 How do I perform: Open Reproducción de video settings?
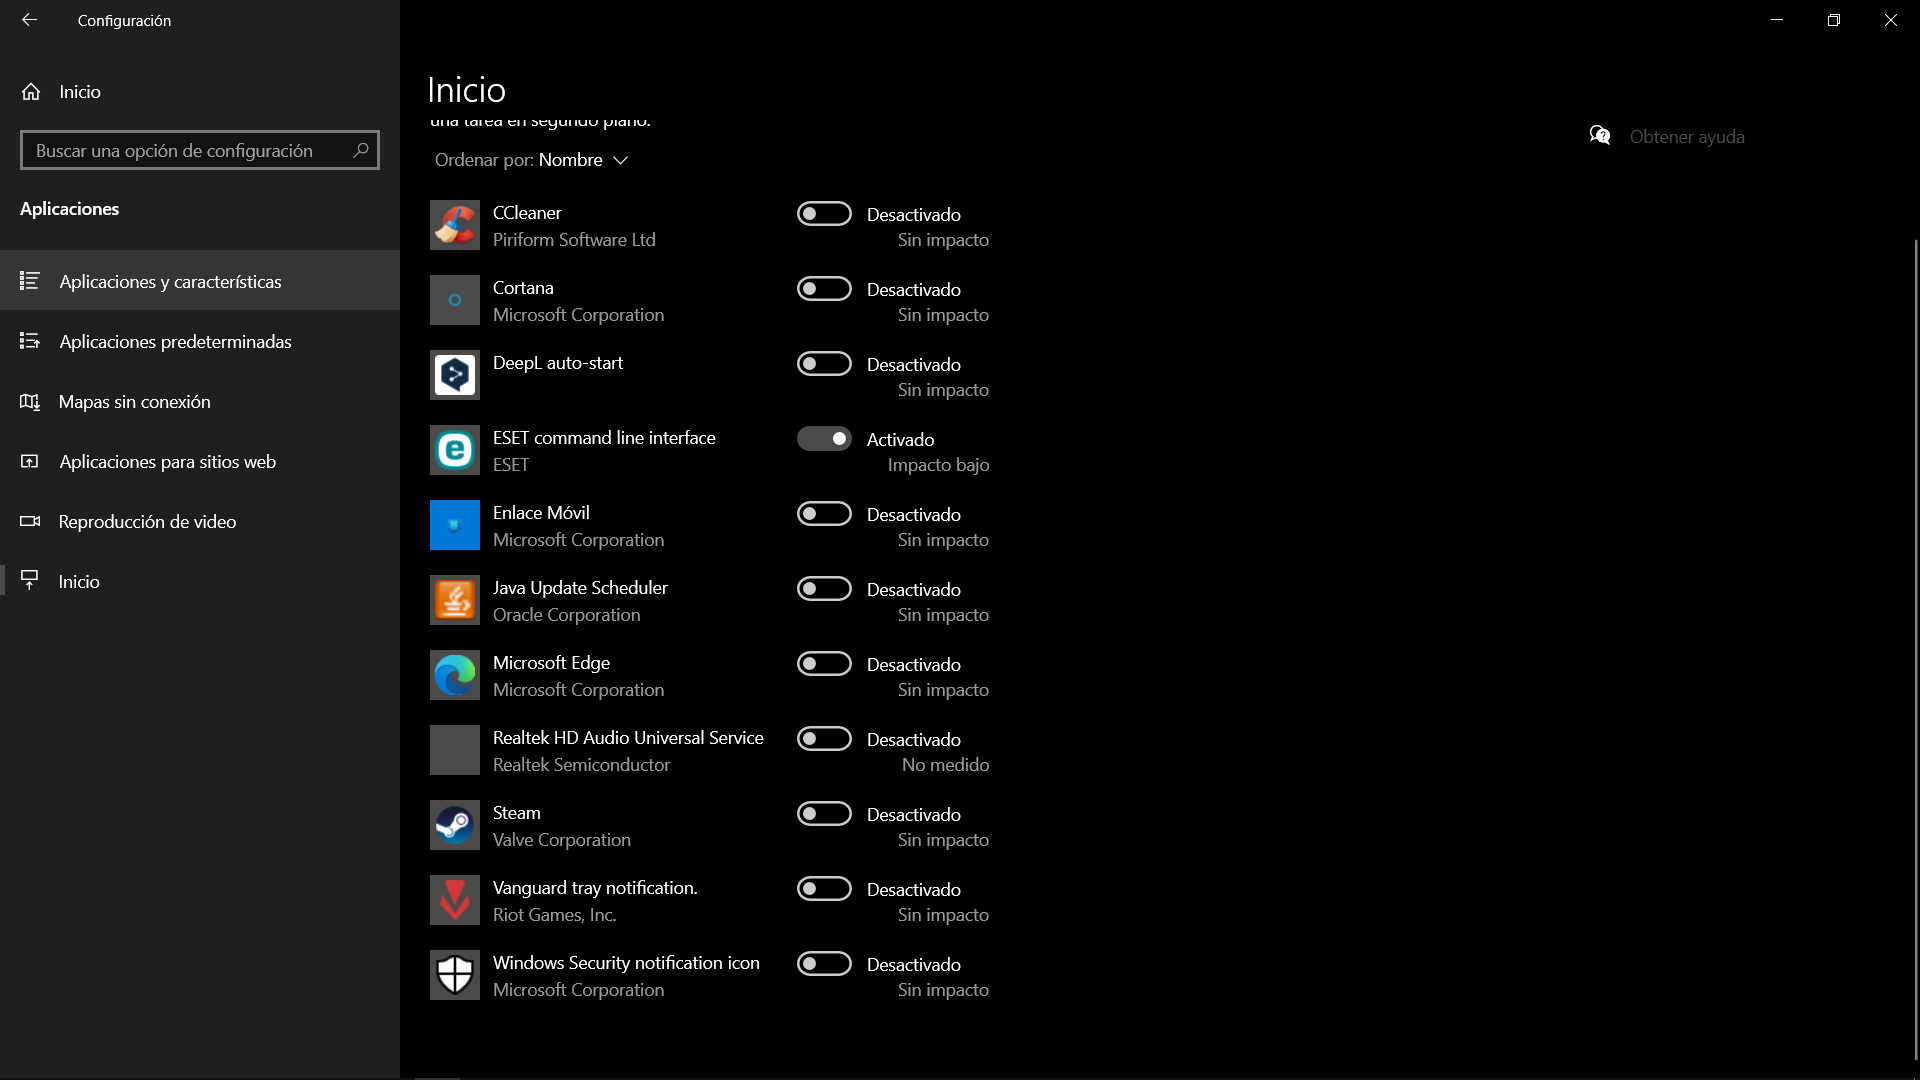200,521
